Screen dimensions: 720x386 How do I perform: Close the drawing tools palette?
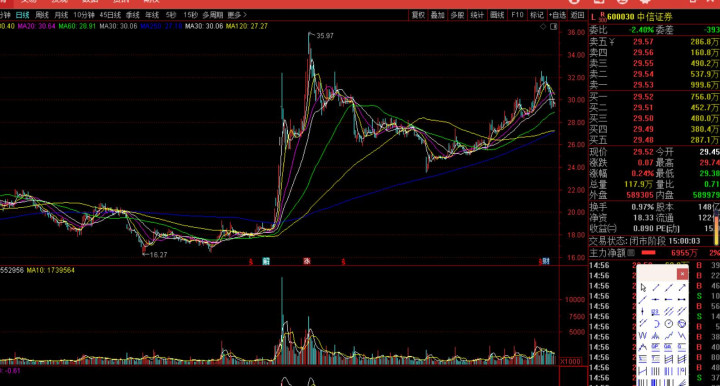click(x=682, y=274)
